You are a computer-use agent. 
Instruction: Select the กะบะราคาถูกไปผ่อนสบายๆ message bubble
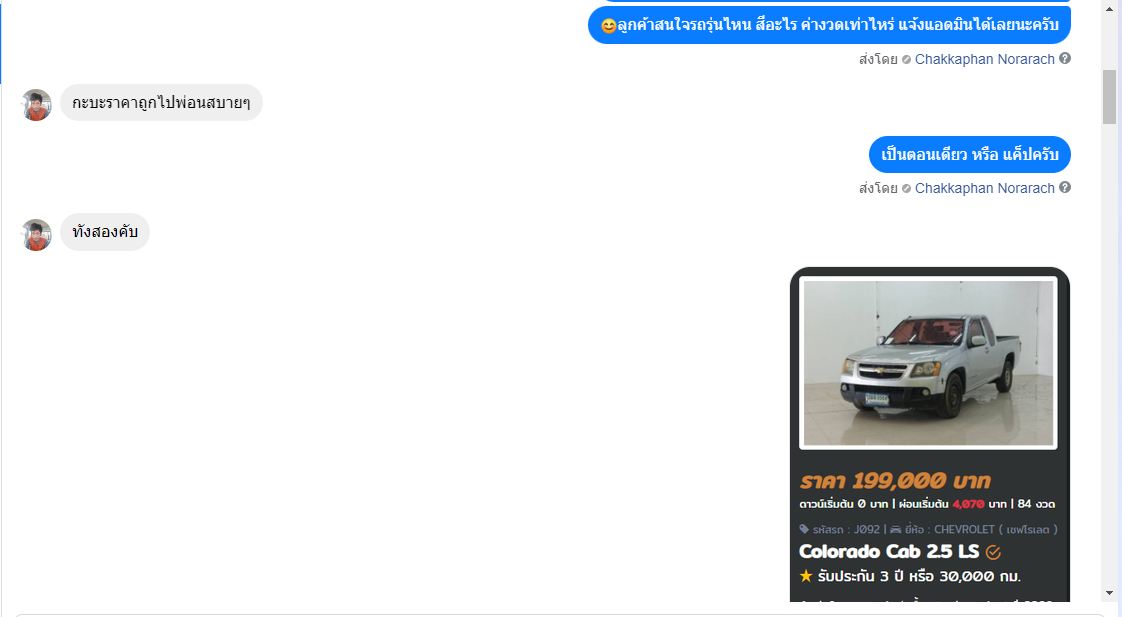point(161,103)
